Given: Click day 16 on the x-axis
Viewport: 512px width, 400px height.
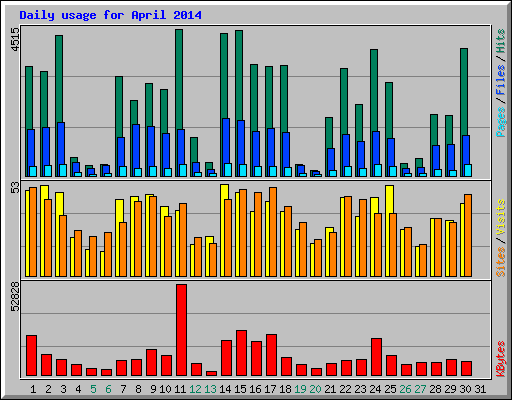Looking at the screenshot, I should point(255,389).
